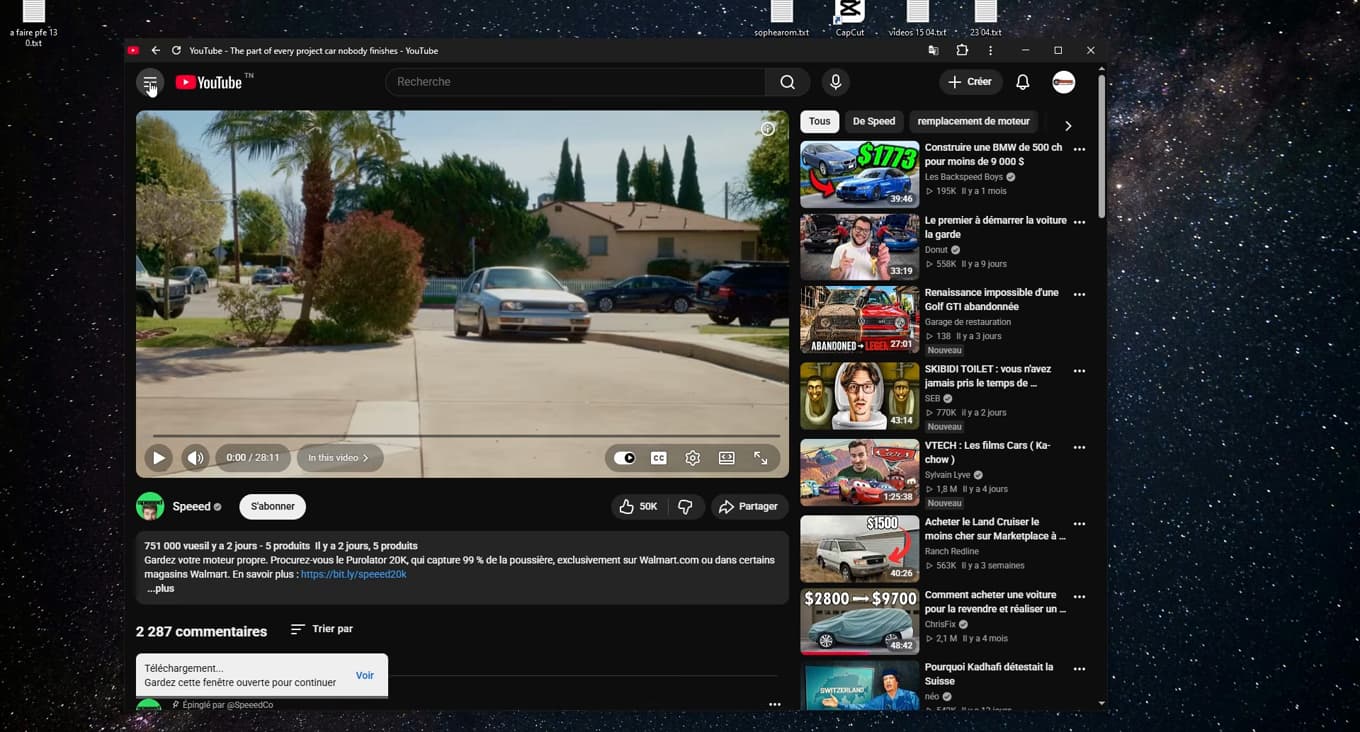
Task: Open 'VTECH : Les films Cars' title
Action: pyautogui.click(x=988, y=452)
